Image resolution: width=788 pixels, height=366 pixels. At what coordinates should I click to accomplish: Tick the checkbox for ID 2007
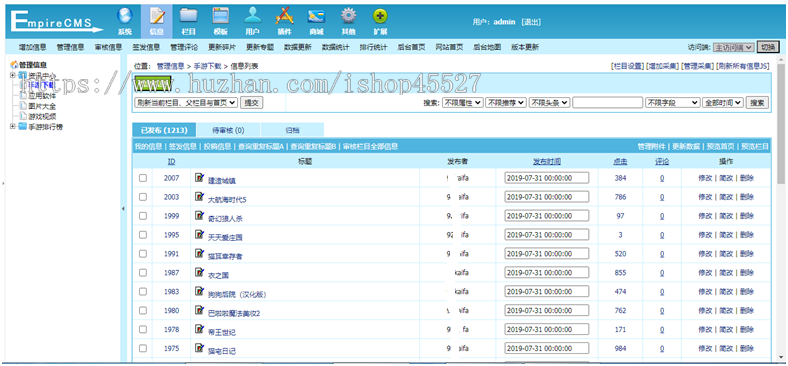click(143, 178)
